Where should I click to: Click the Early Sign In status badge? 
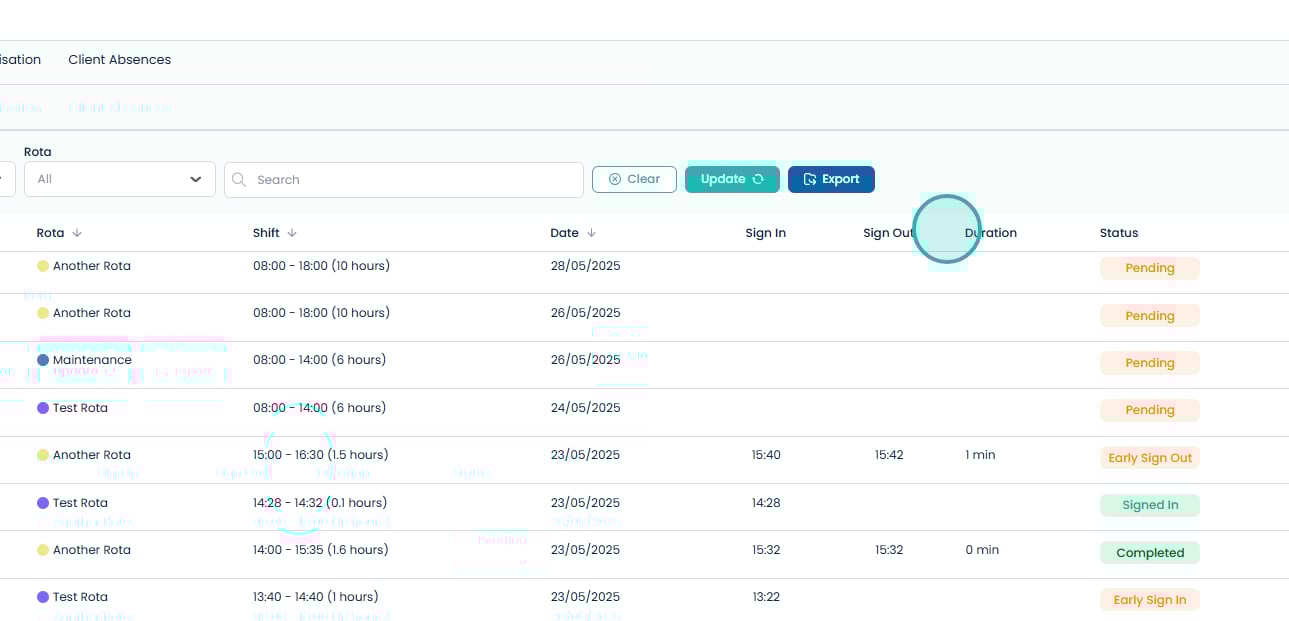[1149, 600]
